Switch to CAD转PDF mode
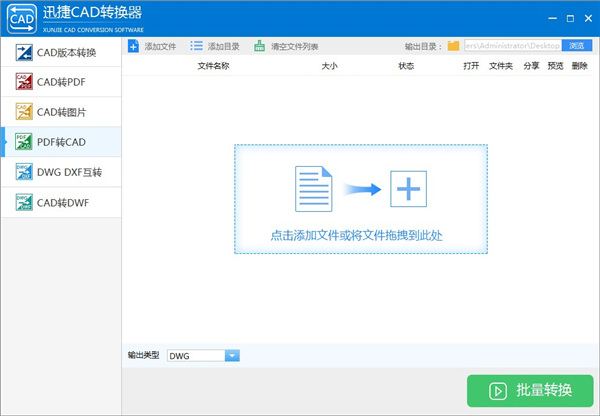This screenshot has height=416, width=600. click(61, 82)
